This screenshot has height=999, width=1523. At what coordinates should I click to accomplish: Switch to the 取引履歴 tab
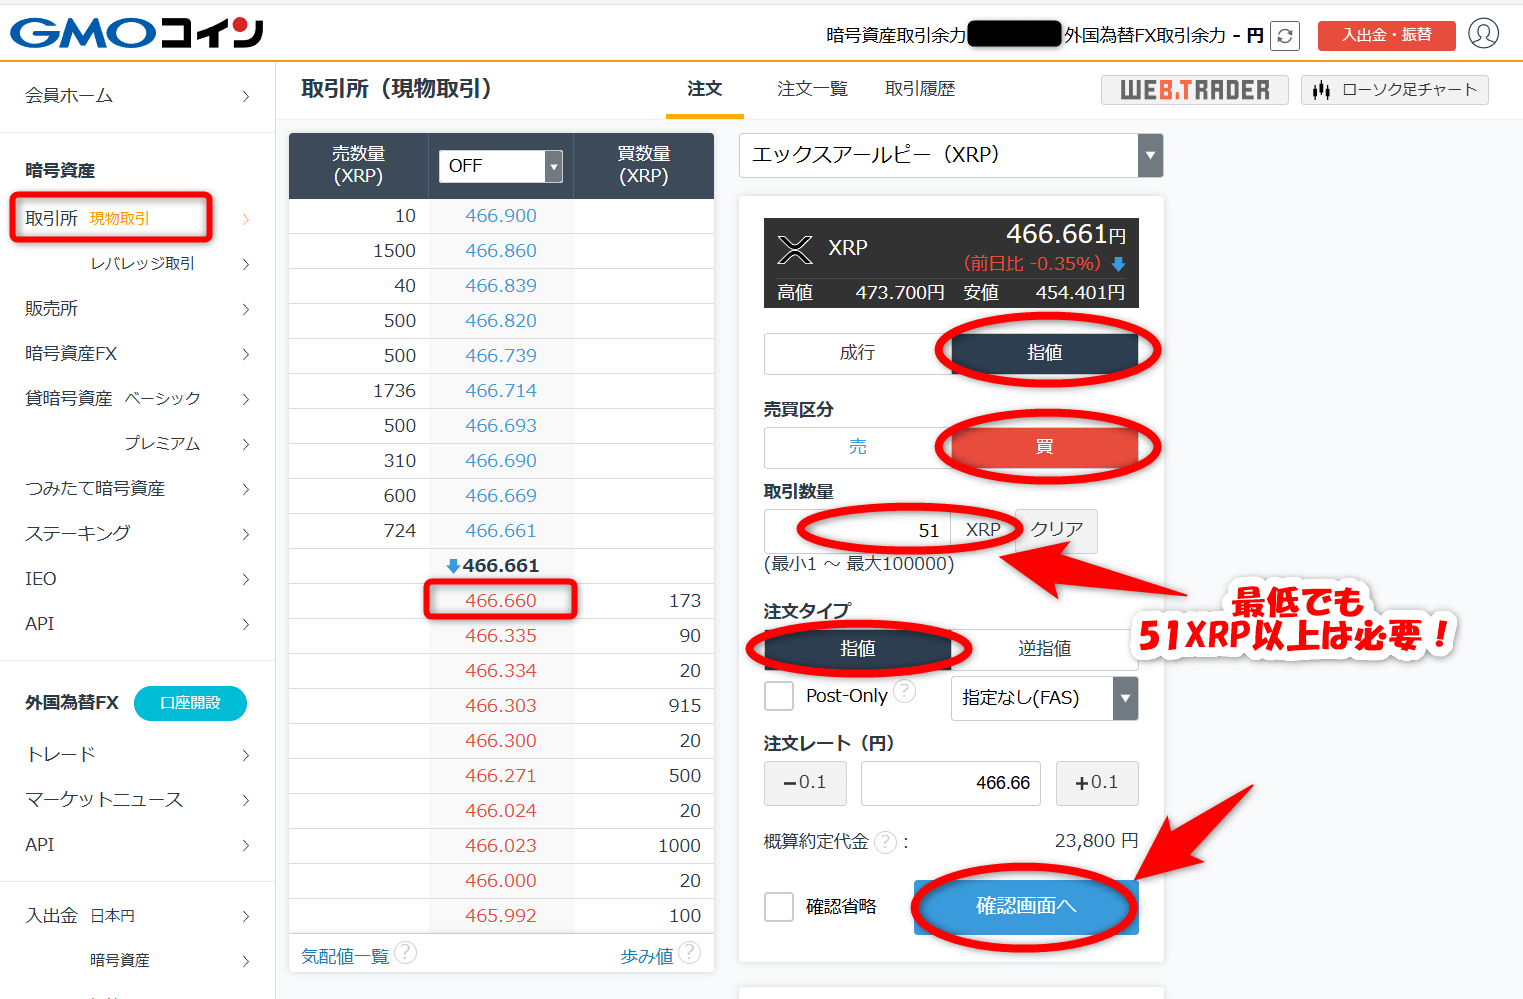pyautogui.click(x=920, y=89)
